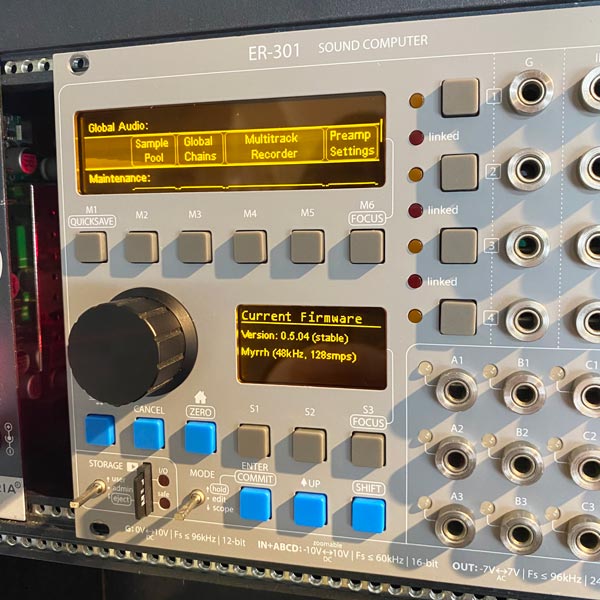Tap the I/O storage LED
Screen dimensions: 600x600
tap(164, 481)
